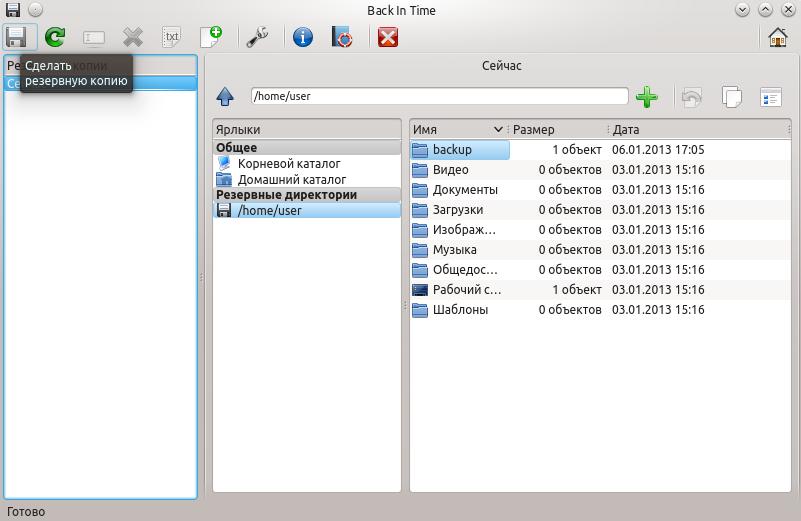This screenshot has width=801, height=521.
Task: Select the Документы folder
Action: pos(600,190)
